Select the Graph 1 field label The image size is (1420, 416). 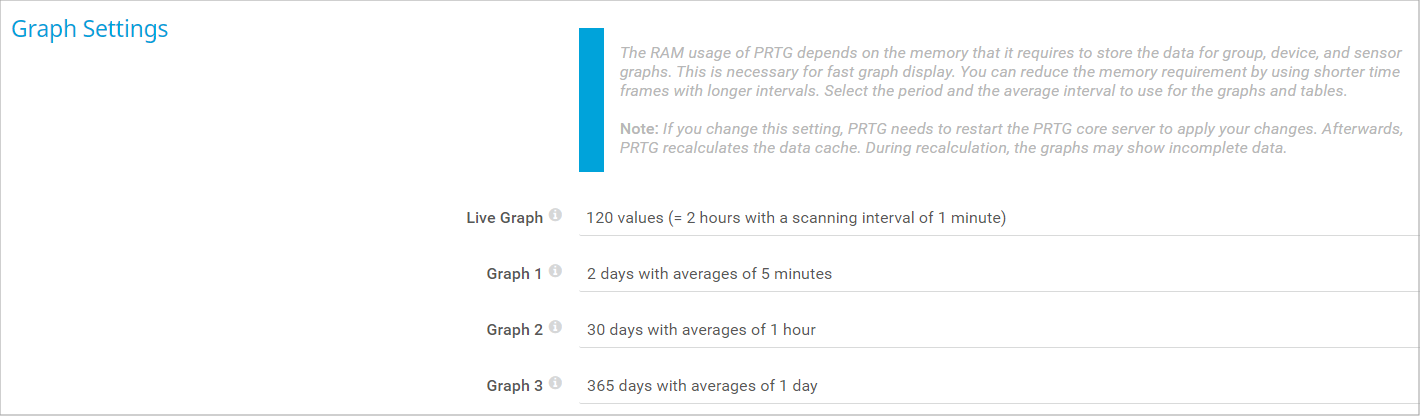point(514,274)
